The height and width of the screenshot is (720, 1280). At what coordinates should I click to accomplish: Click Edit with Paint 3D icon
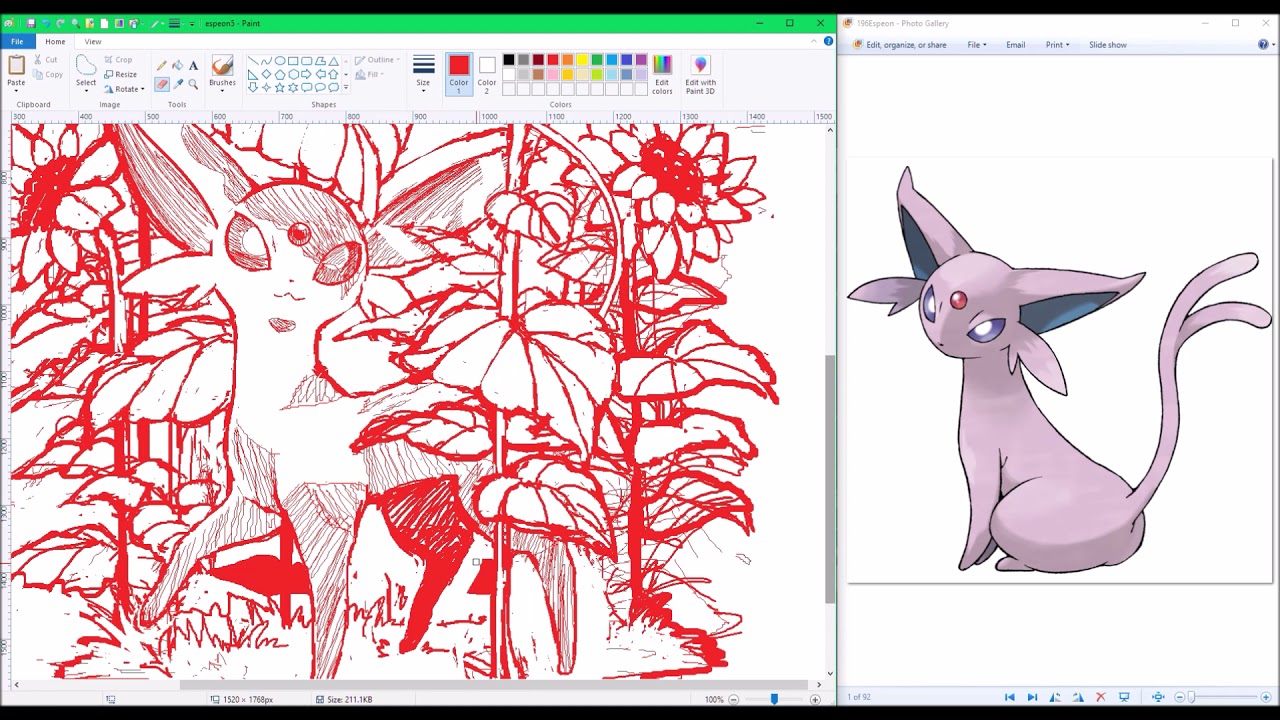point(700,75)
